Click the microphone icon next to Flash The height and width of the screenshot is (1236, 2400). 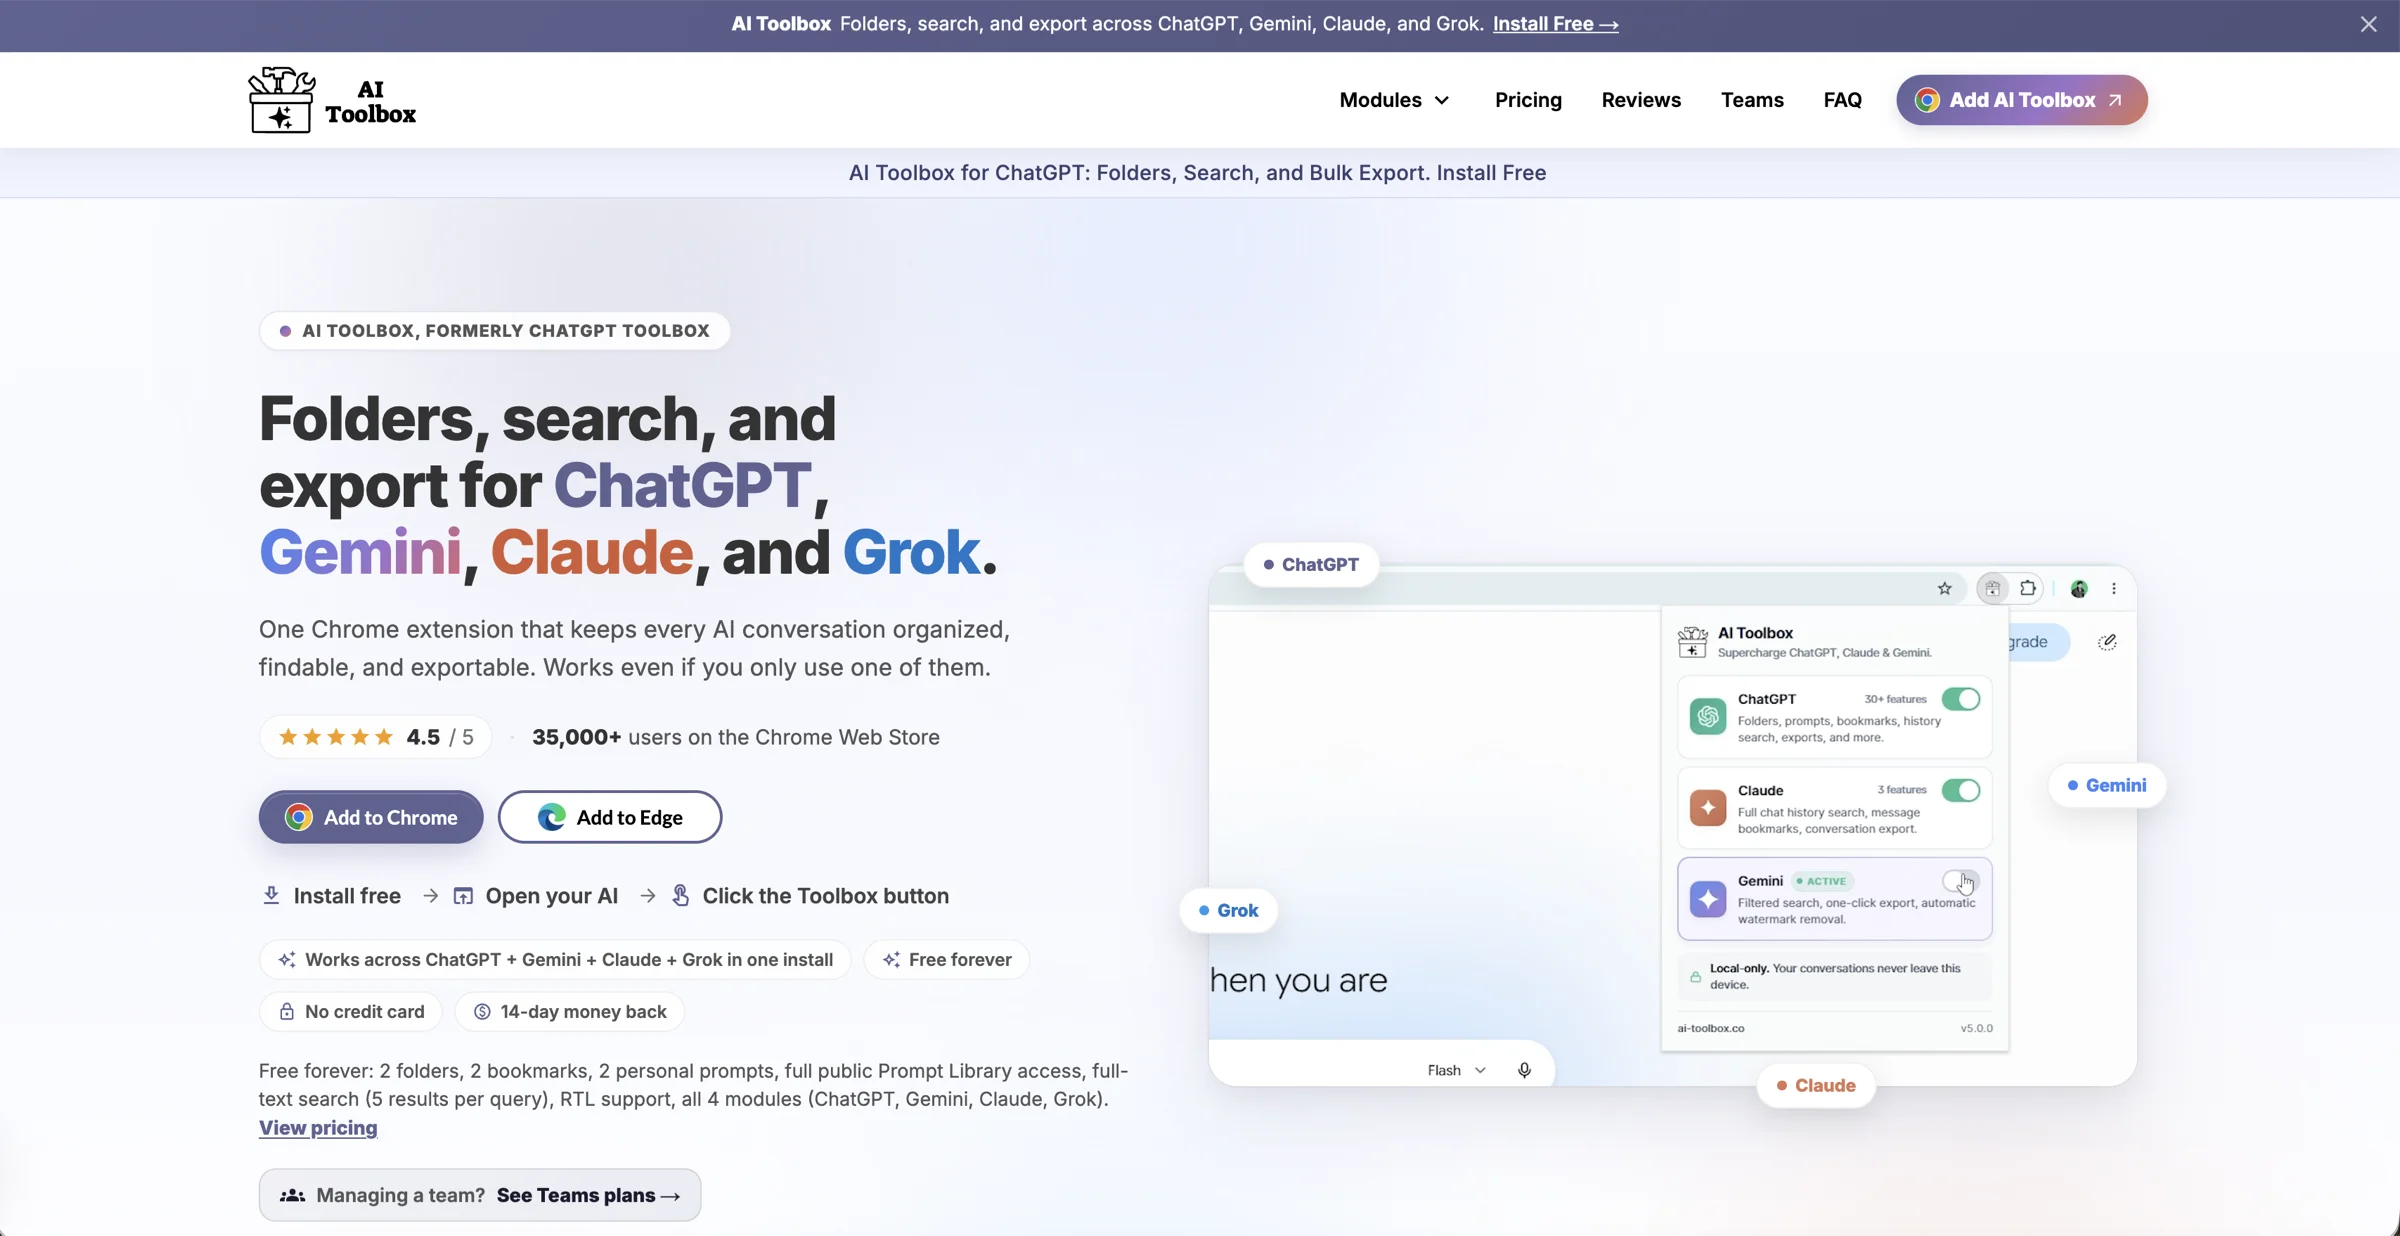(1524, 1070)
